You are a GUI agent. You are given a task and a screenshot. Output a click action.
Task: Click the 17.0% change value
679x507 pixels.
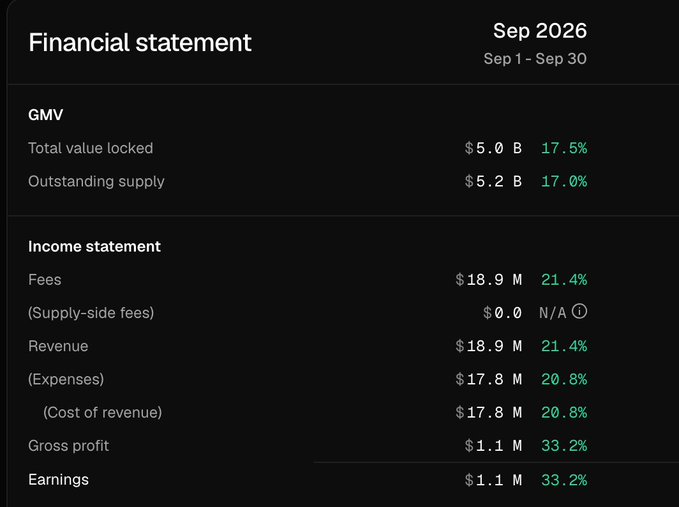pos(564,181)
